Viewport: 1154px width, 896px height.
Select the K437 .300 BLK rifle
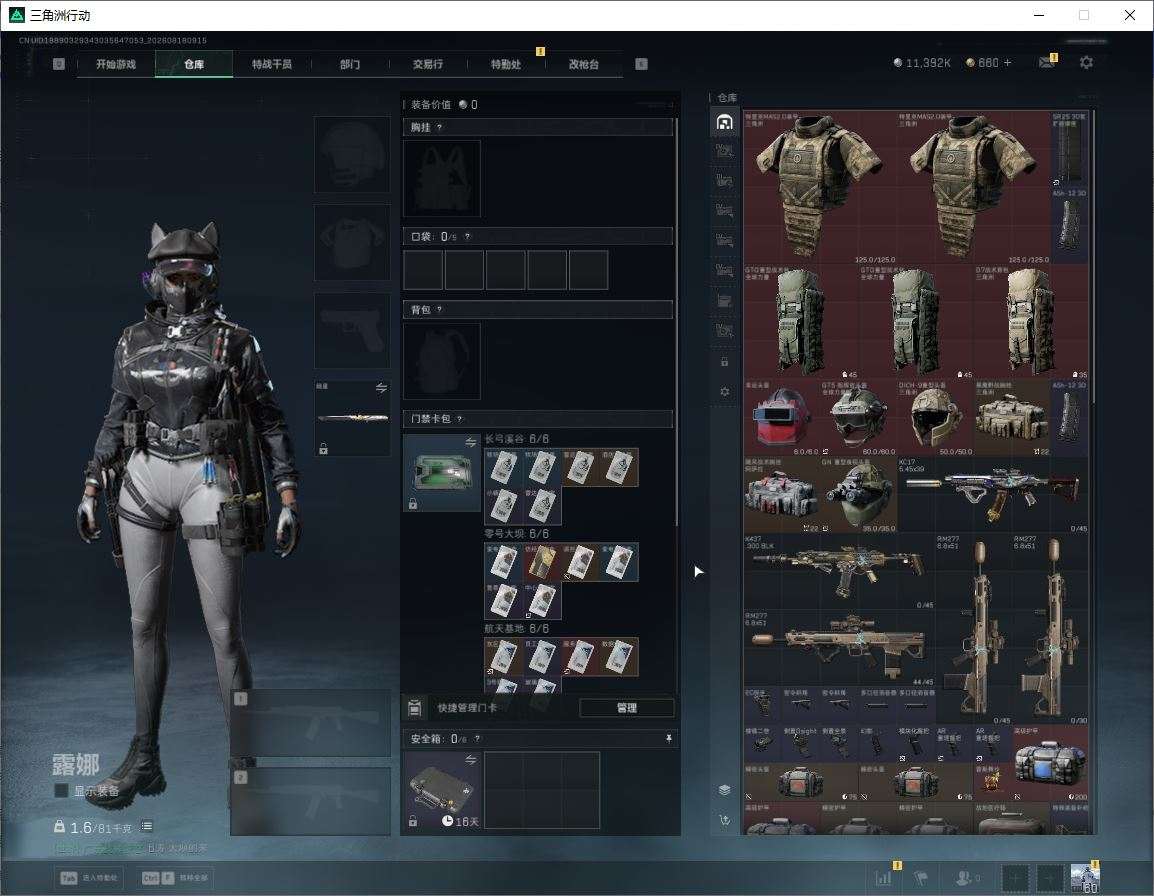[839, 572]
